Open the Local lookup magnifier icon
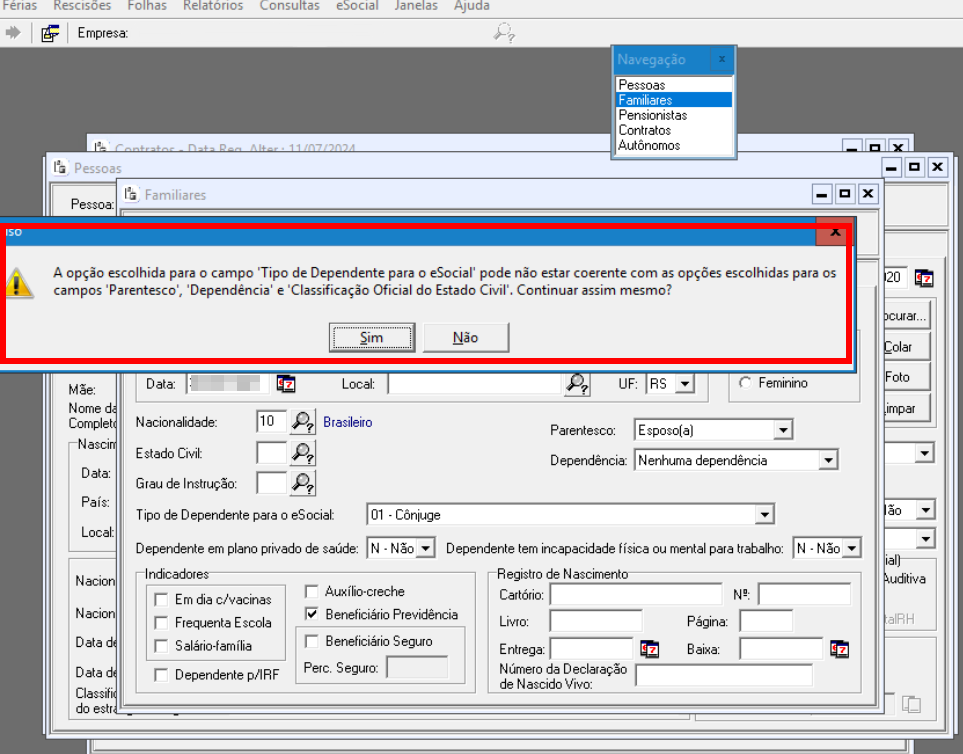963x754 pixels. tap(577, 384)
